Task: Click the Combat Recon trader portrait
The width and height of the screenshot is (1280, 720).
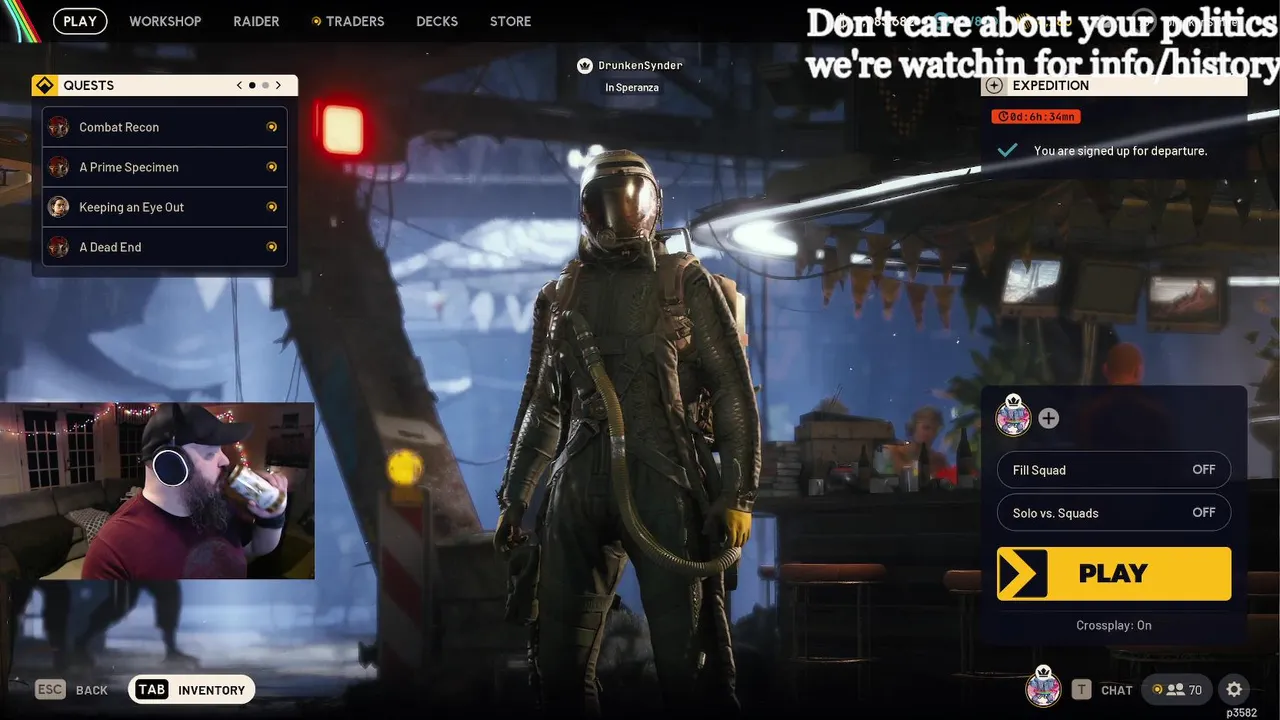Action: click(x=59, y=127)
